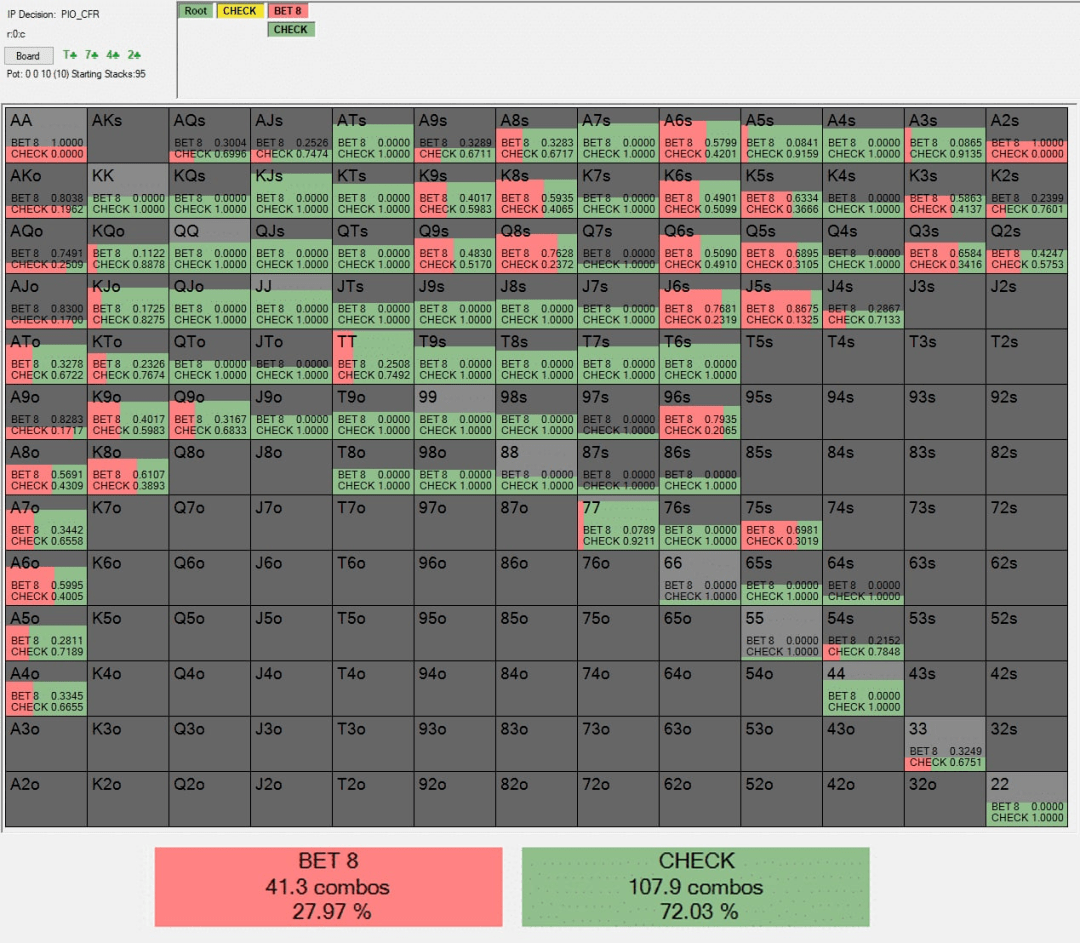This screenshot has height=943, width=1080.
Task: Select the J5s hand cell
Action: pyautogui.click(x=781, y=301)
